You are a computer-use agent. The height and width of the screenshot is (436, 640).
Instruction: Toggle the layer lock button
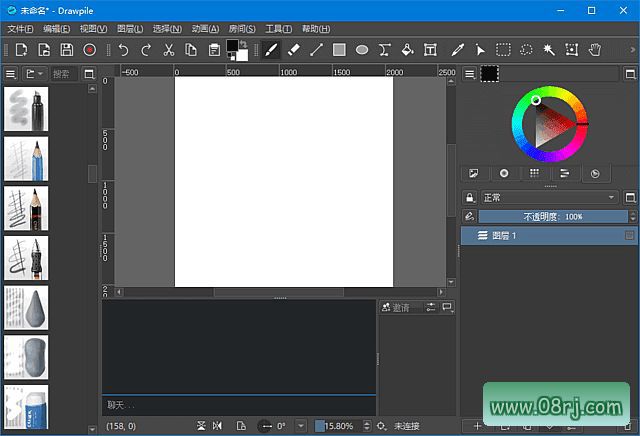(470, 197)
